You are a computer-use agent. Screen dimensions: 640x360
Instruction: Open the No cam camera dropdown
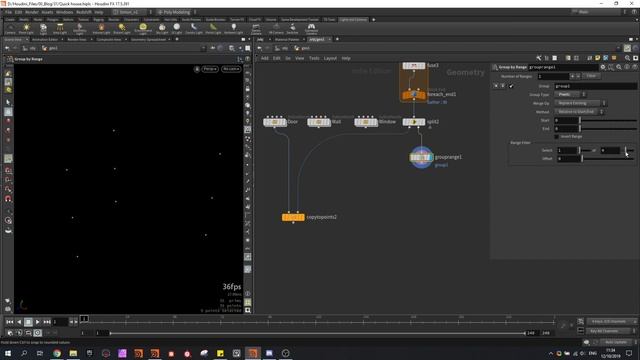click(231, 69)
